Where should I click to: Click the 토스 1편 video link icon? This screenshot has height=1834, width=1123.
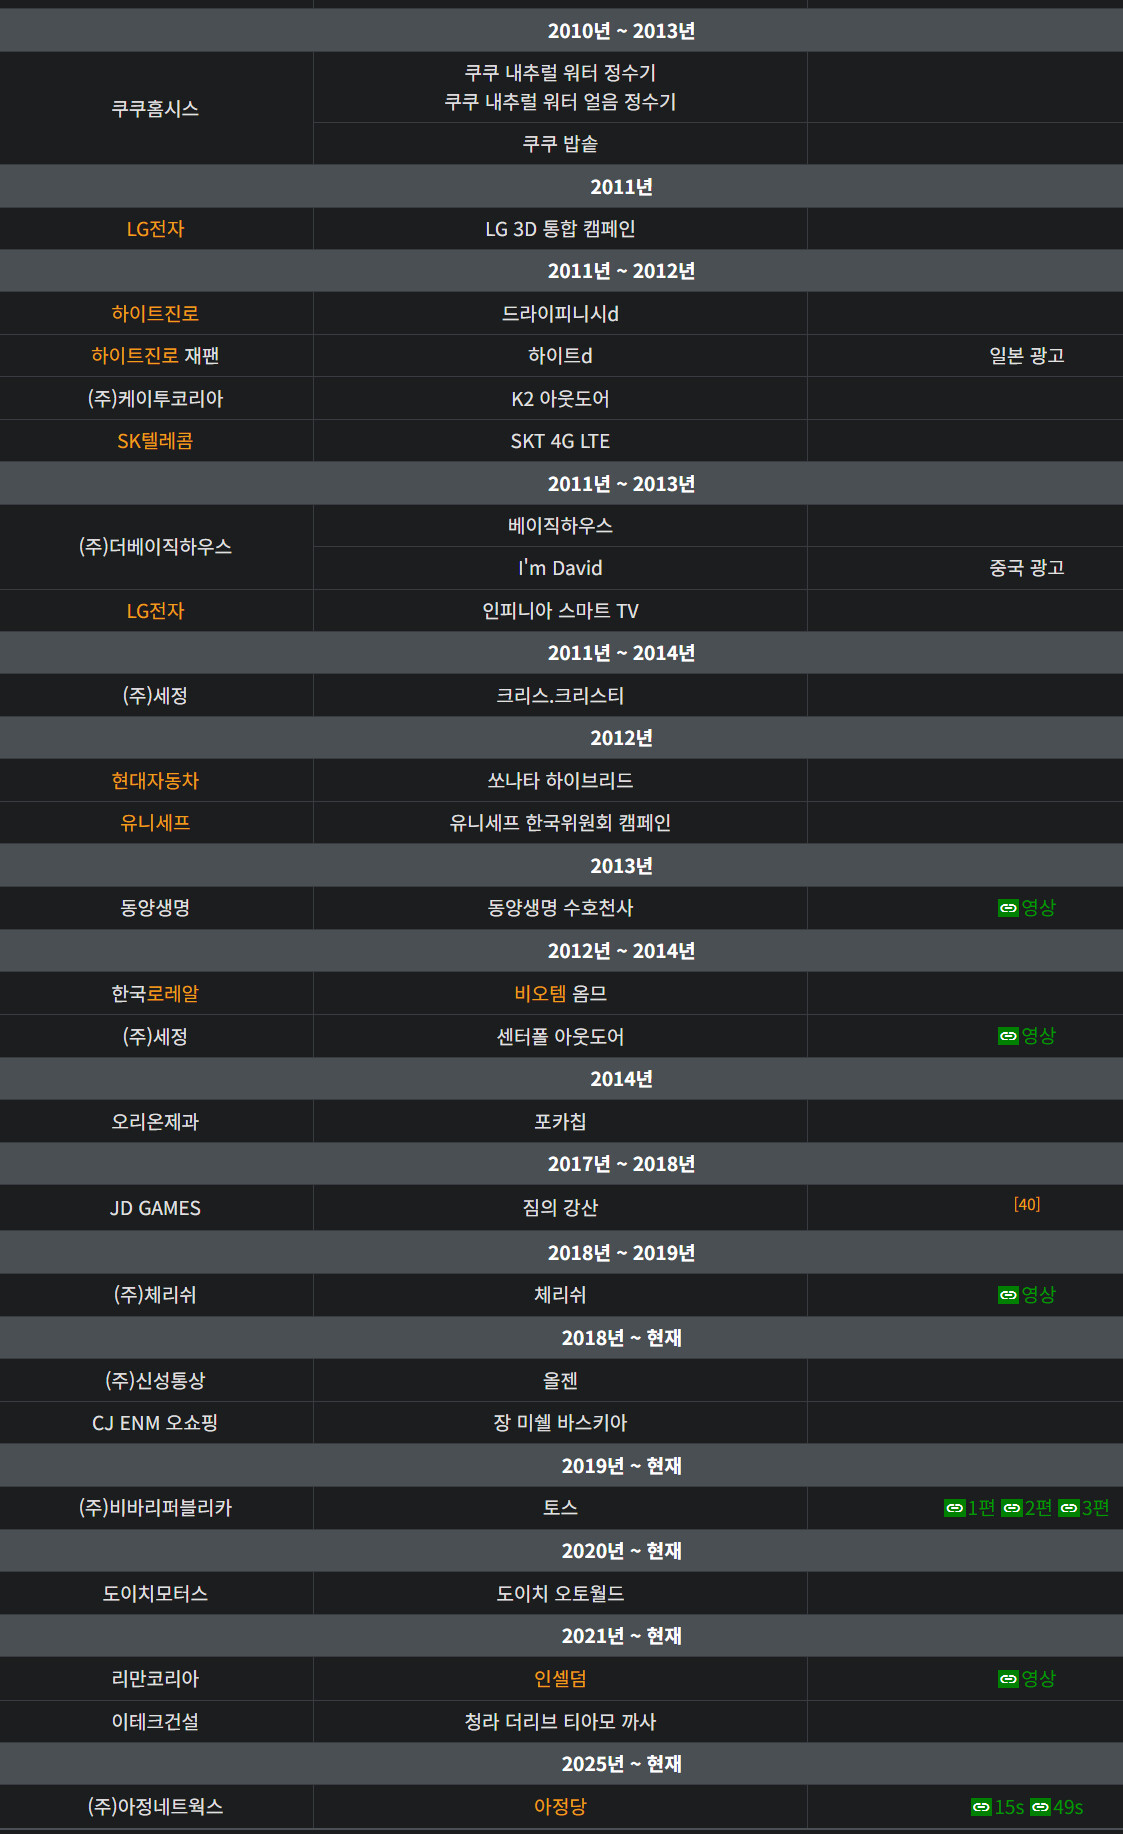tap(954, 1508)
